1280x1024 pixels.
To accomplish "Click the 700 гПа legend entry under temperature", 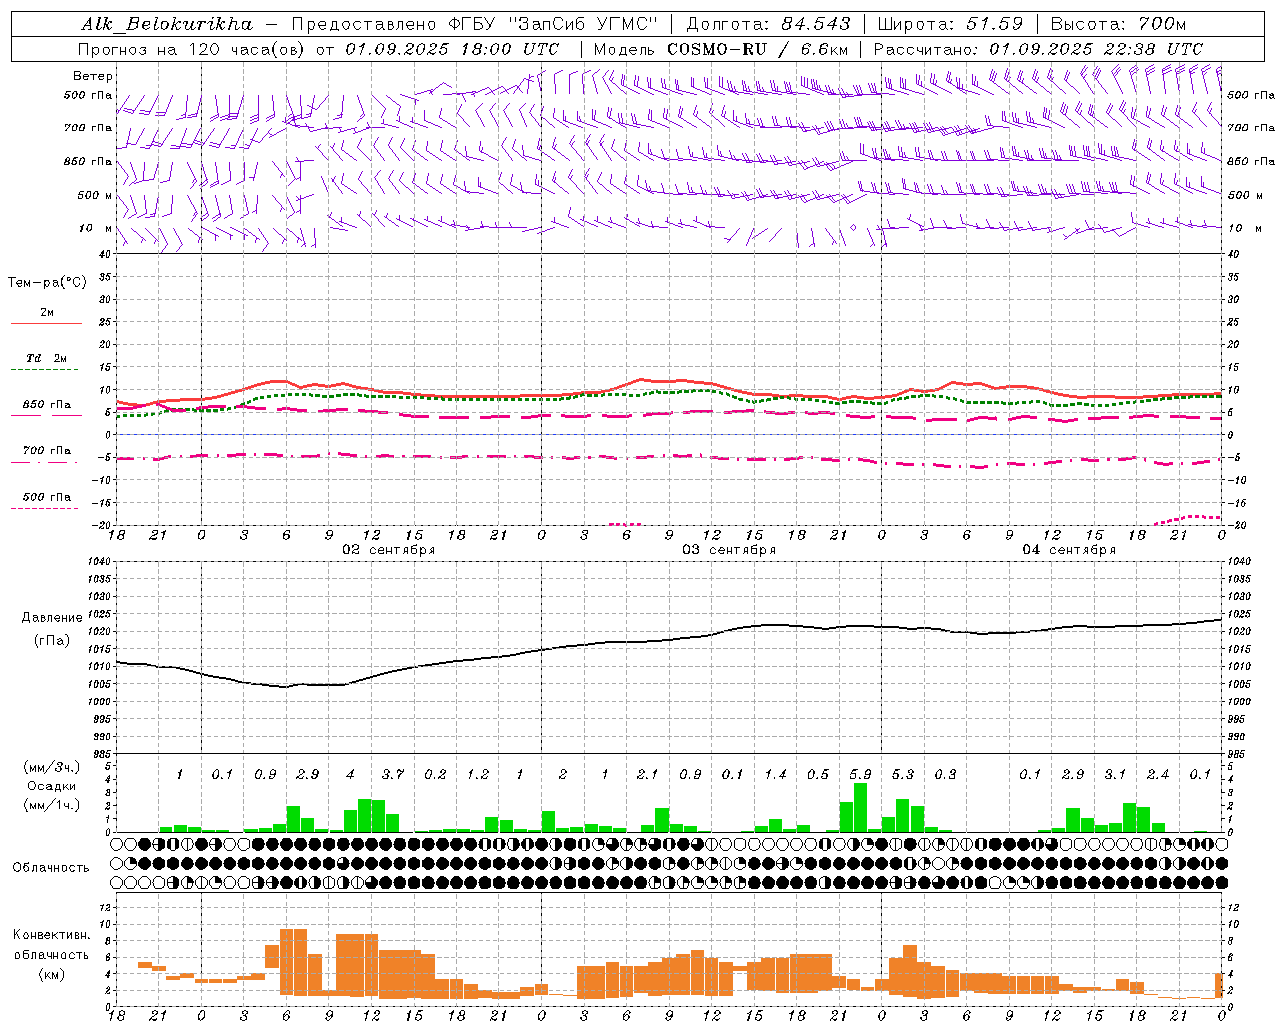I will [47, 451].
